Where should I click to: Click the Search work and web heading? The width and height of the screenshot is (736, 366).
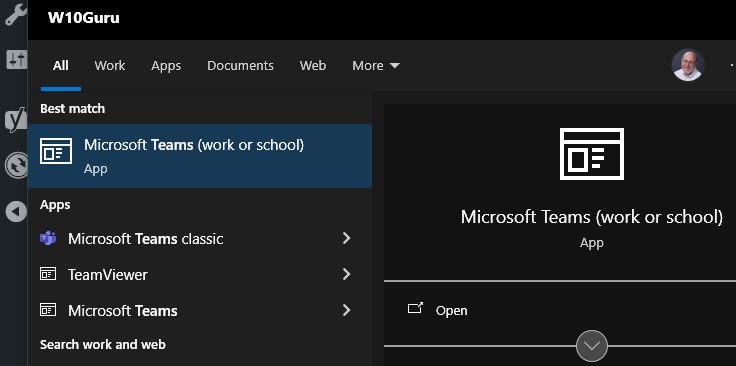click(x=103, y=345)
